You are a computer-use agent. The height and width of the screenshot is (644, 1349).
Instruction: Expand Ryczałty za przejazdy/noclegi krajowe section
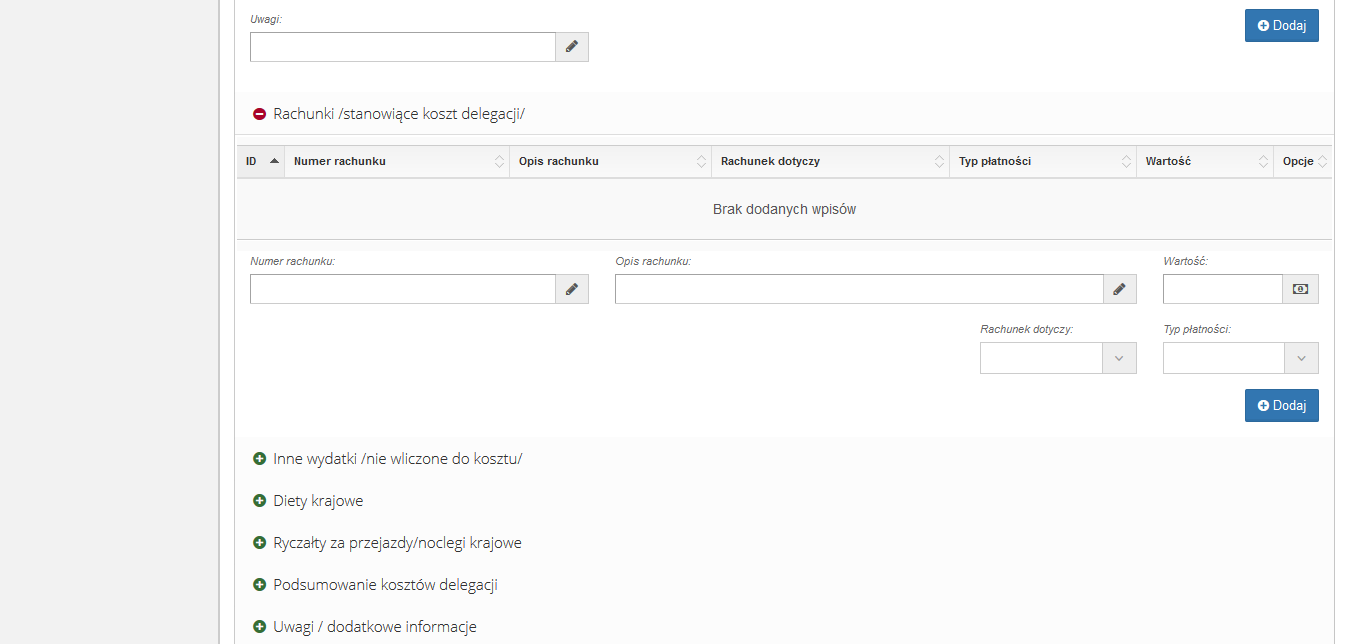pyautogui.click(x=397, y=543)
